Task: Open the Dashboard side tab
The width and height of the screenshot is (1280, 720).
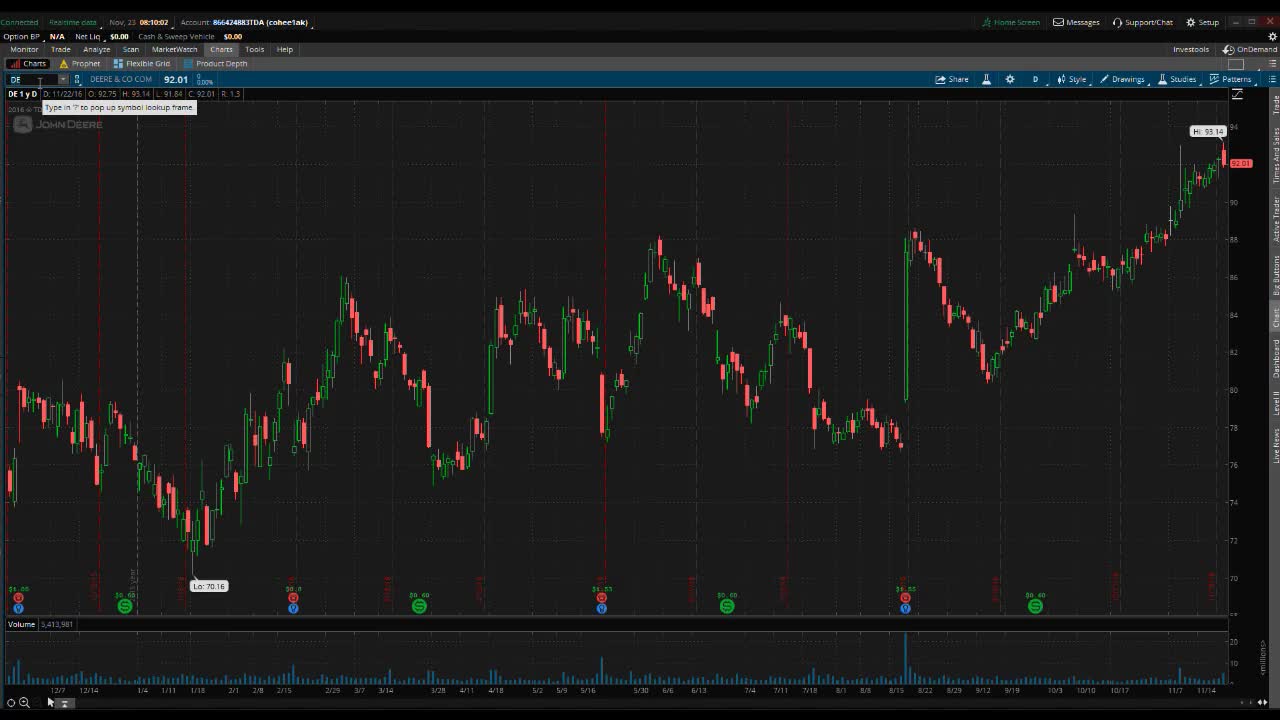Action: click(x=1275, y=358)
